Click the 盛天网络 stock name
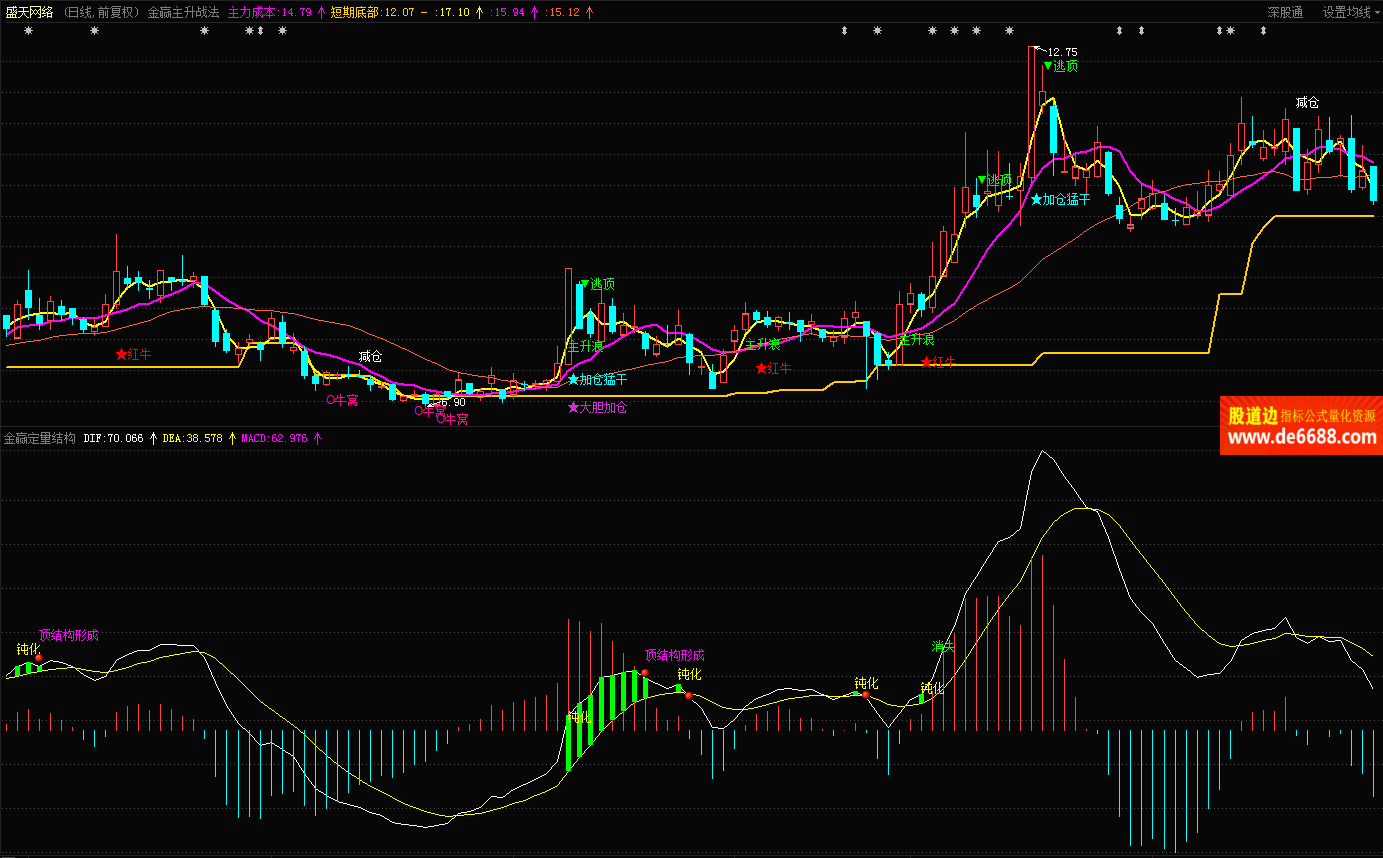 click(x=29, y=12)
